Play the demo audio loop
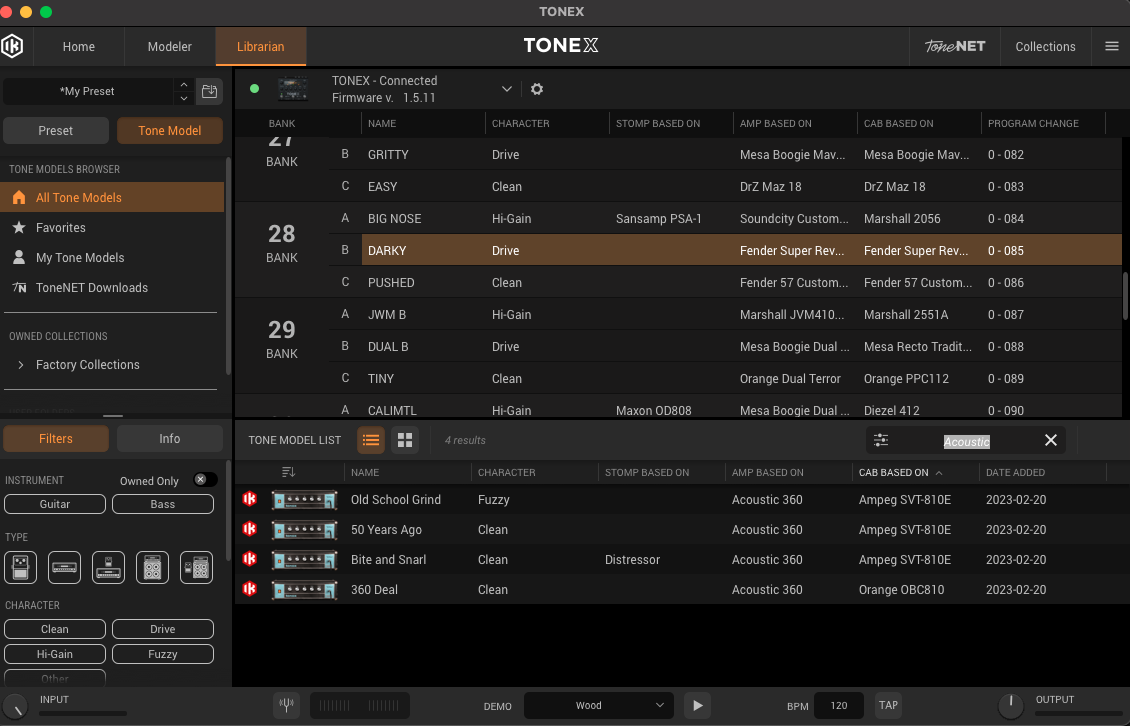This screenshot has width=1130, height=726. point(697,705)
